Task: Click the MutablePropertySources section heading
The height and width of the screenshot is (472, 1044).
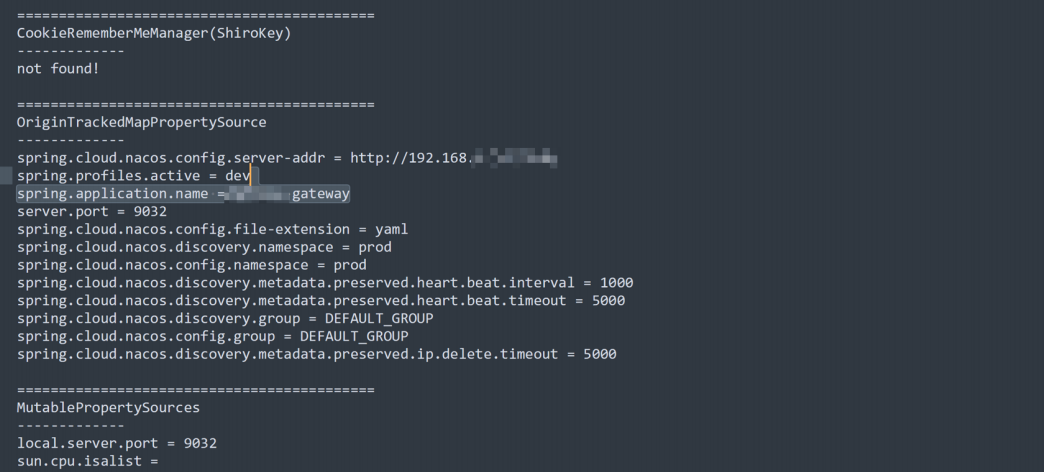Action: pyautogui.click(x=108, y=408)
